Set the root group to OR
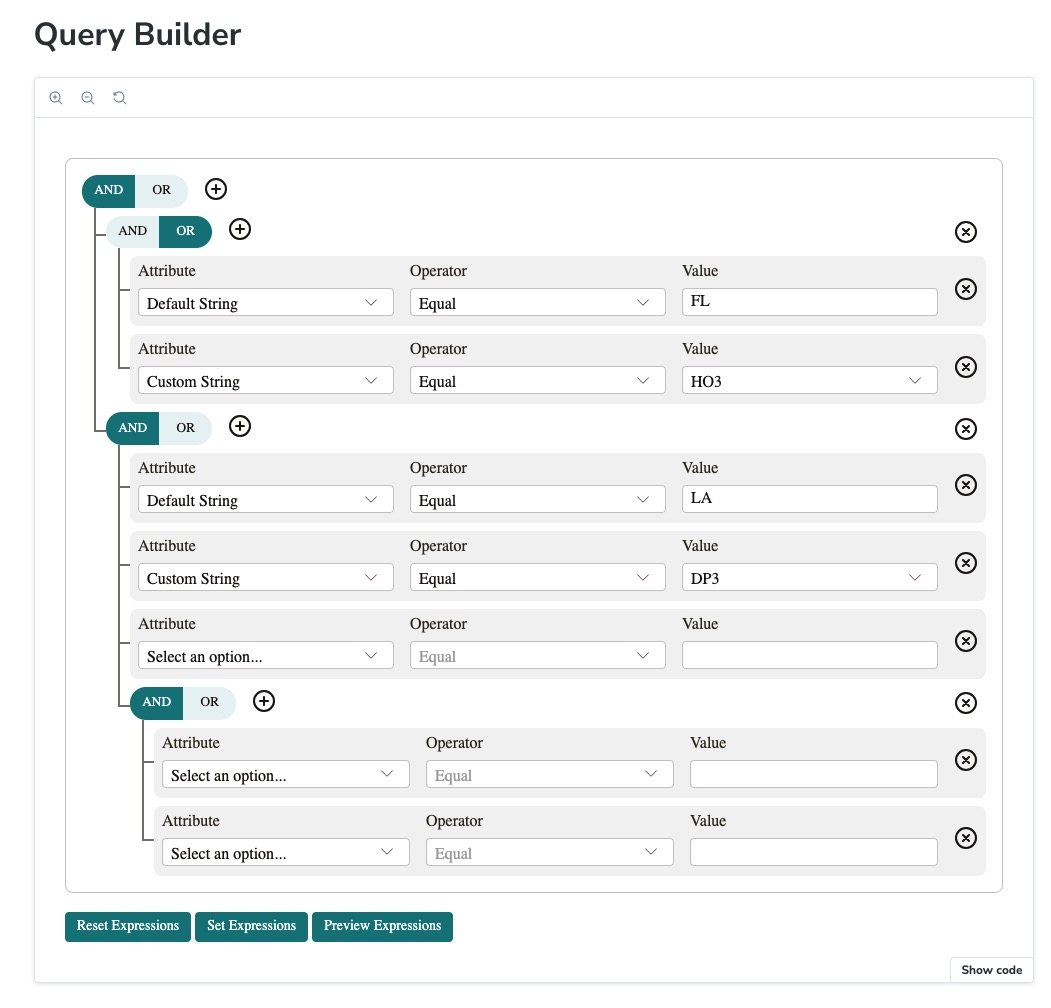This screenshot has width=1051, height=1008. tap(162, 190)
